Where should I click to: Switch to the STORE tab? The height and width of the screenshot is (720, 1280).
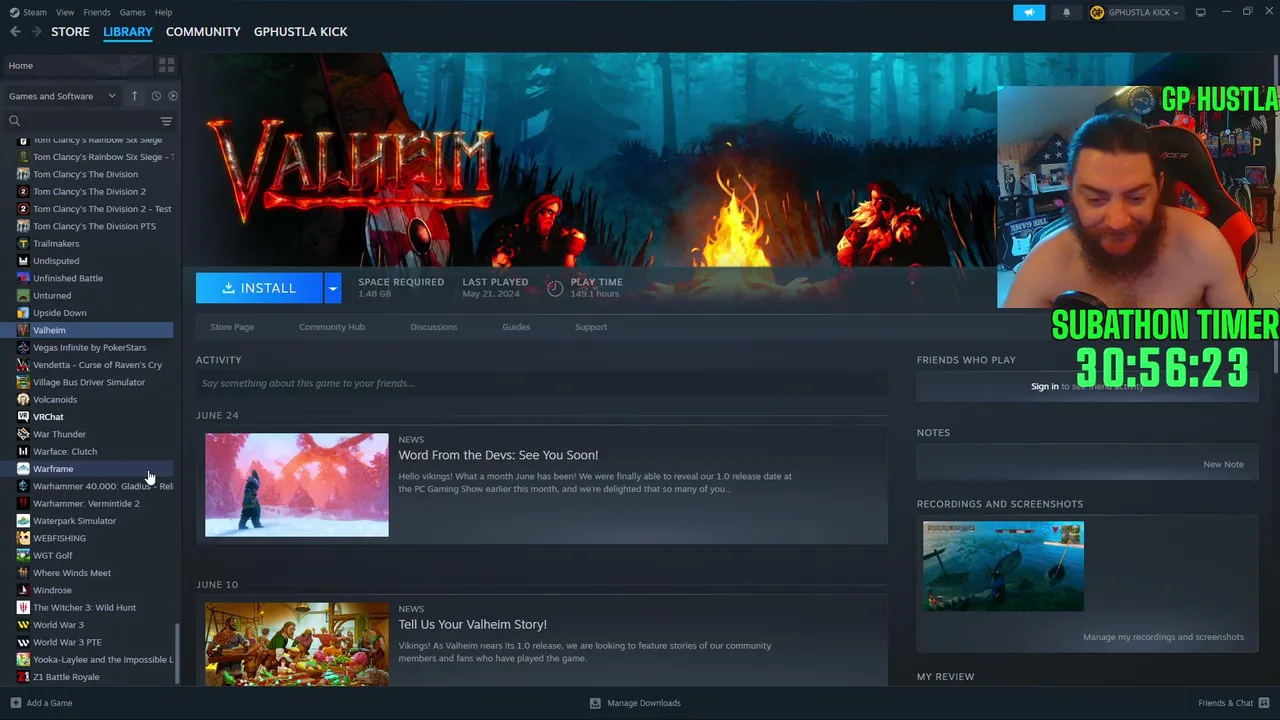tap(70, 32)
